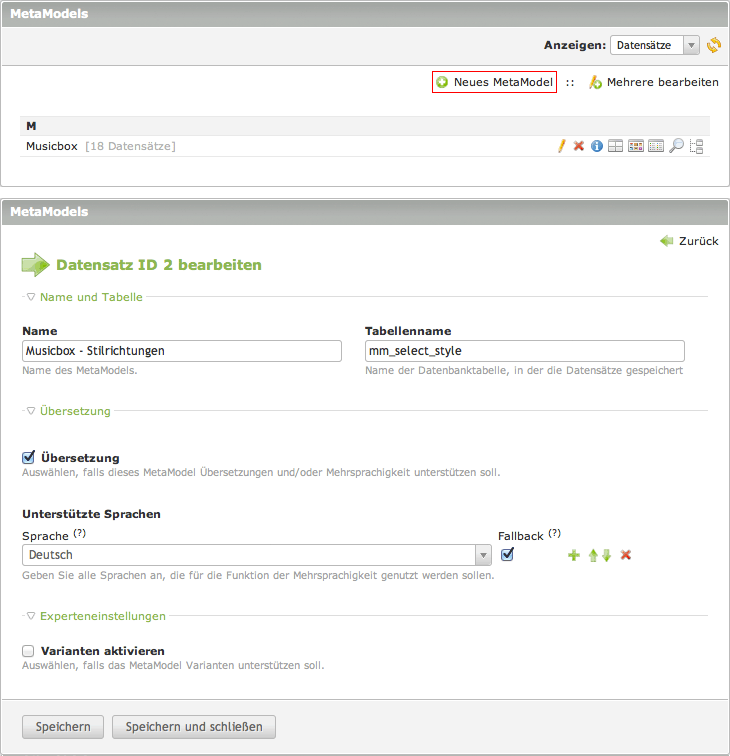730x756 pixels.
Task: Toggle the Übersetzung checkbox
Action: click(28, 457)
